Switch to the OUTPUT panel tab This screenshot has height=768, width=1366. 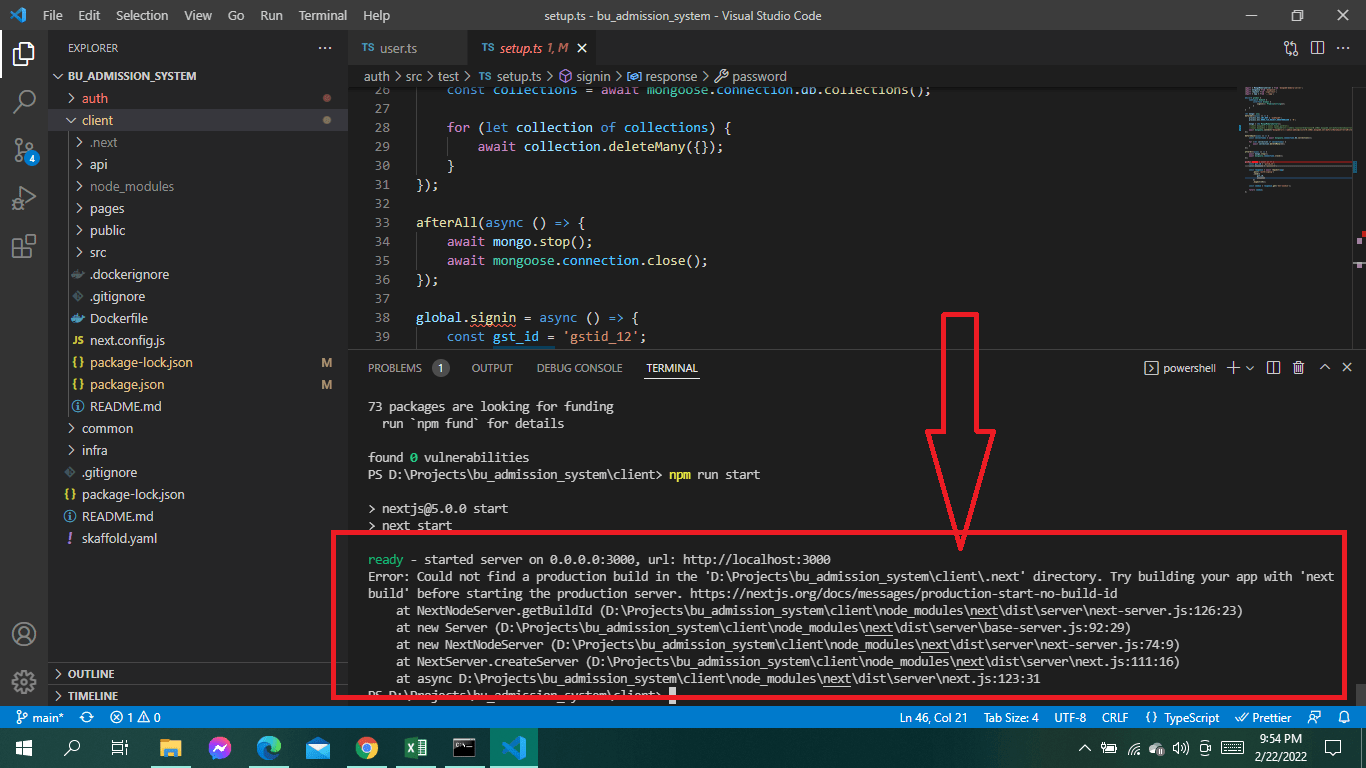[x=492, y=368]
